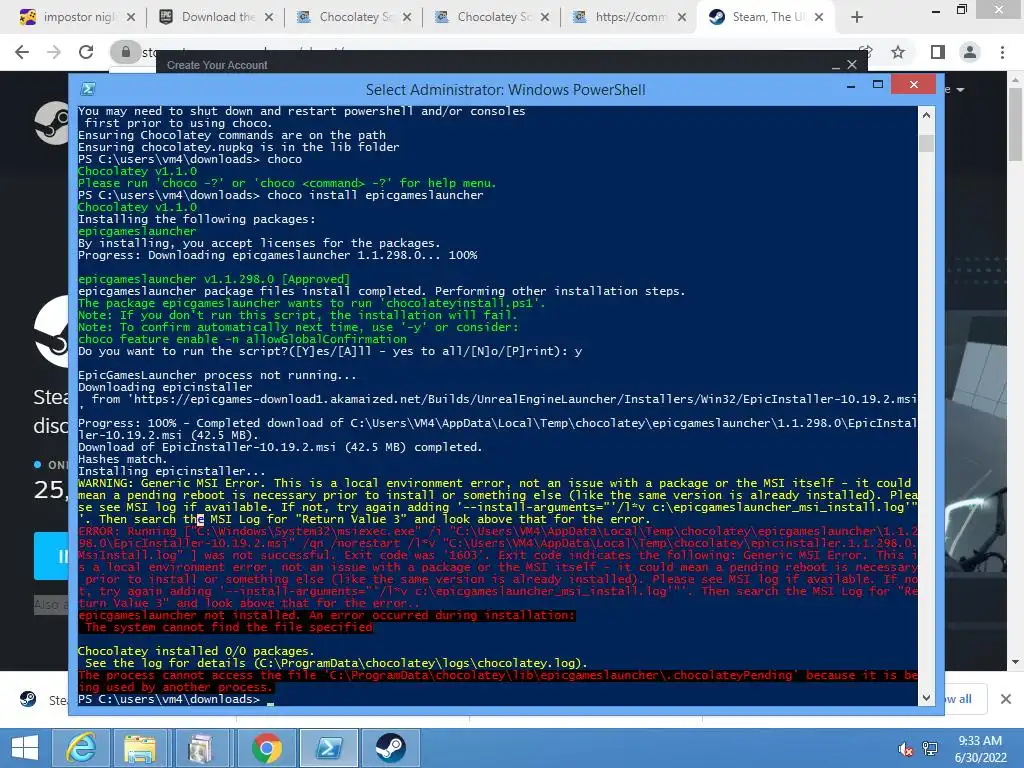Open the Steam download item in the downloads bar
This screenshot has height=768, width=1024.
tap(44, 699)
